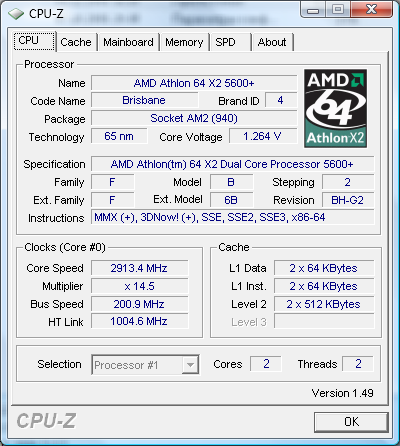
Task: Click the Technology value 65 nm
Action: coord(119,136)
